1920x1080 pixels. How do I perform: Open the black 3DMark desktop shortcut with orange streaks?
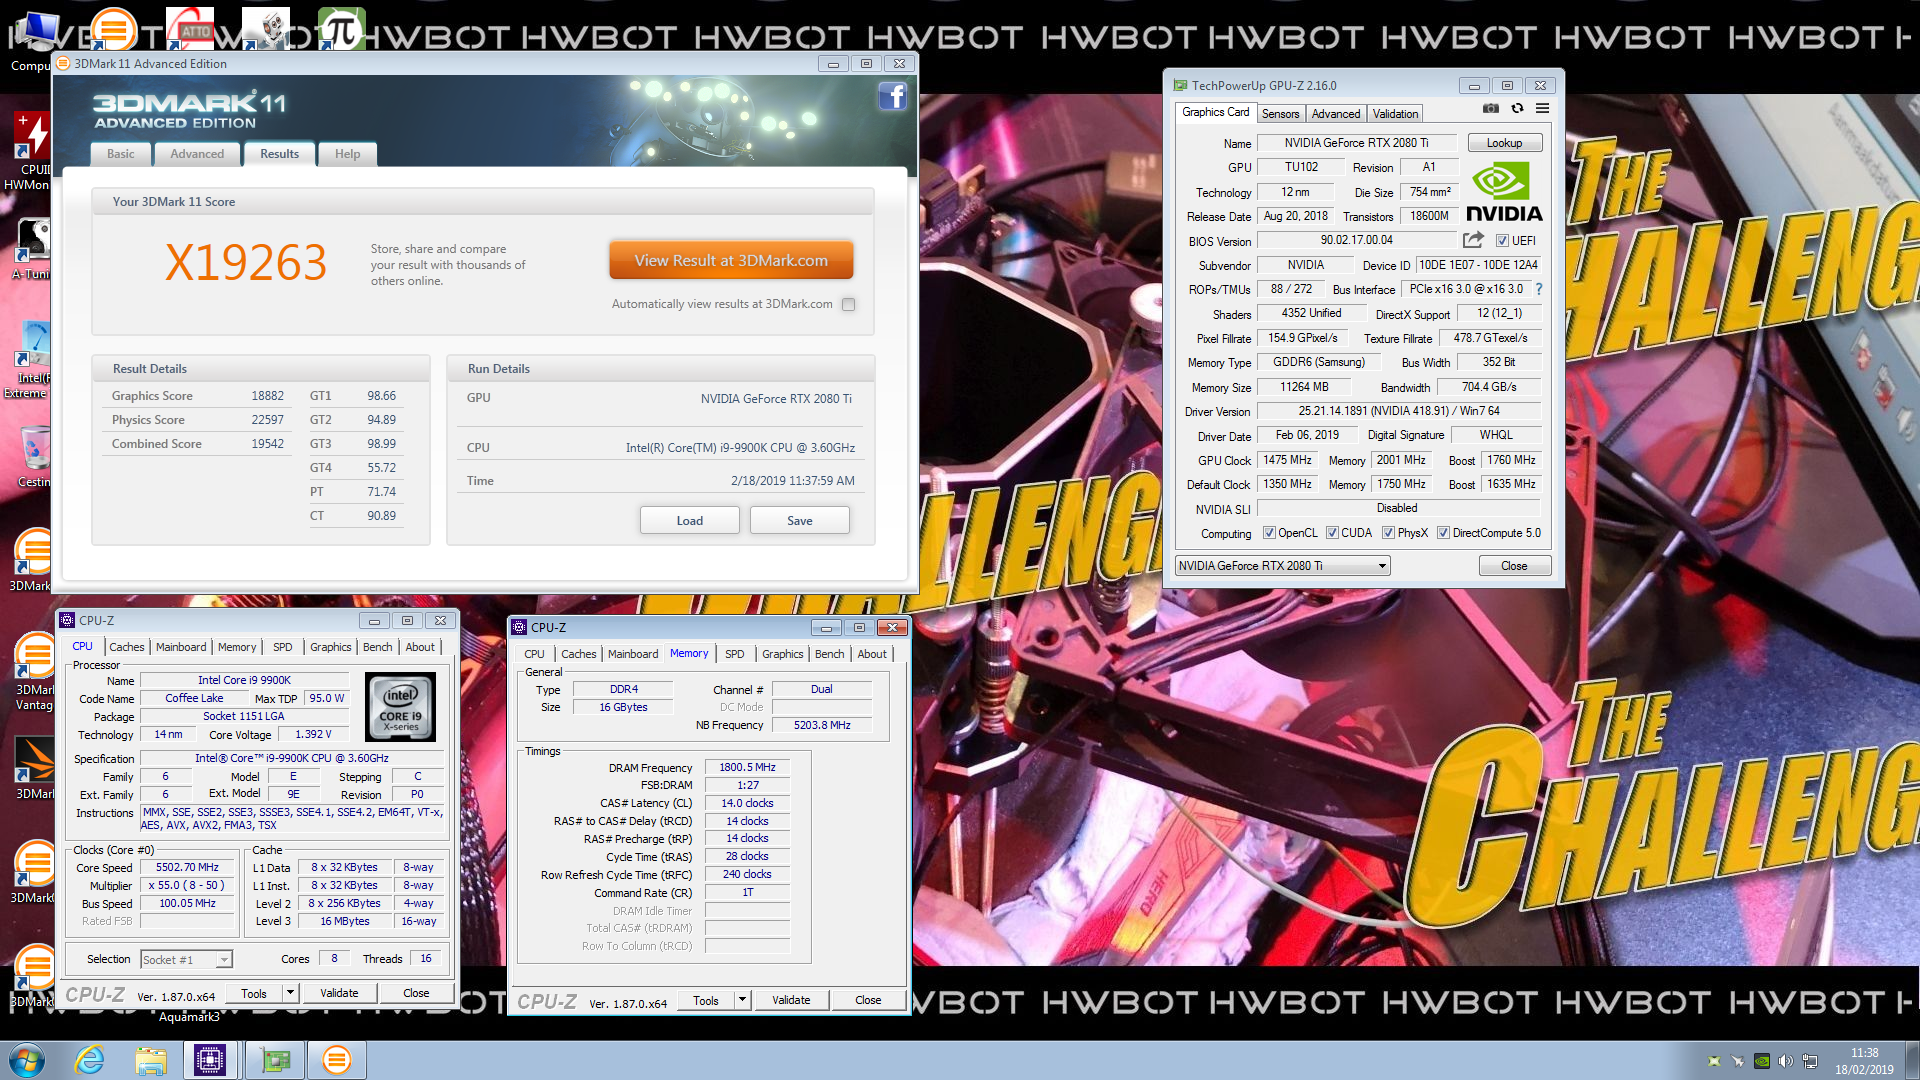pos(34,768)
